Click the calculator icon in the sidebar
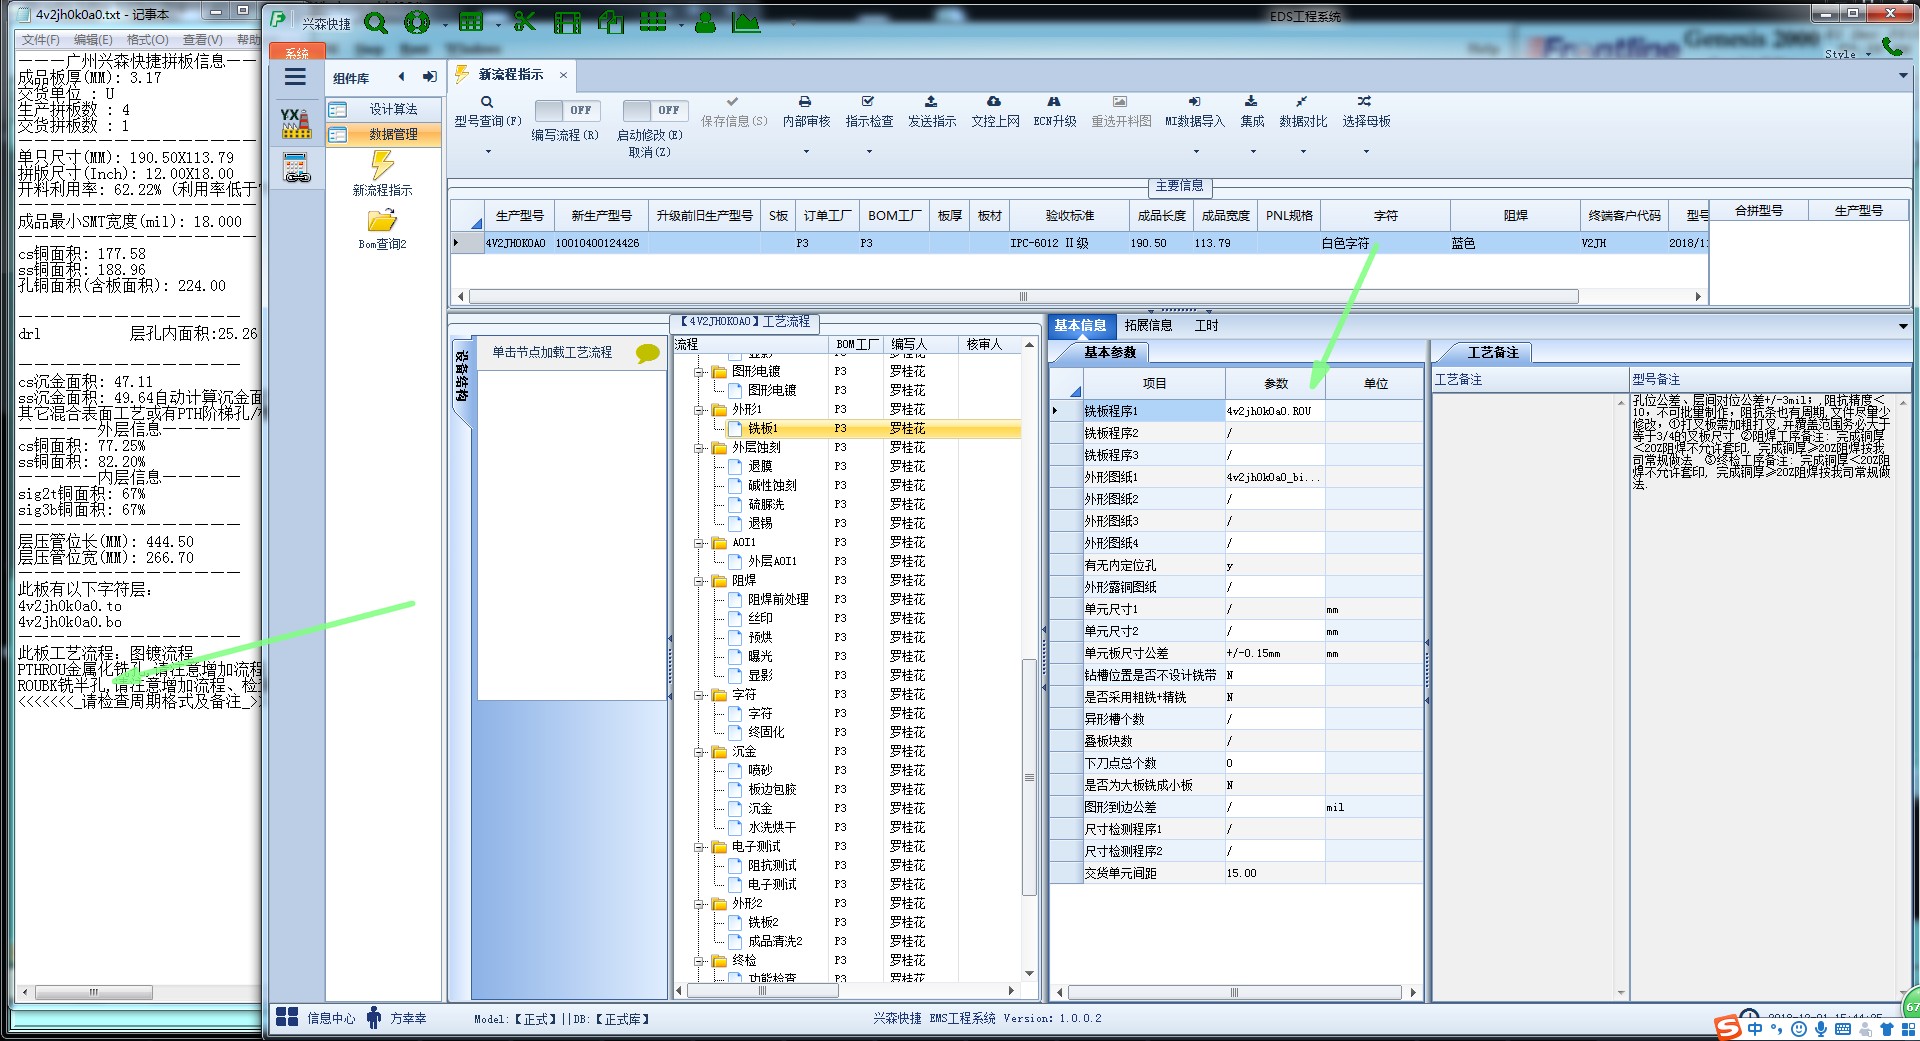 coord(296,167)
